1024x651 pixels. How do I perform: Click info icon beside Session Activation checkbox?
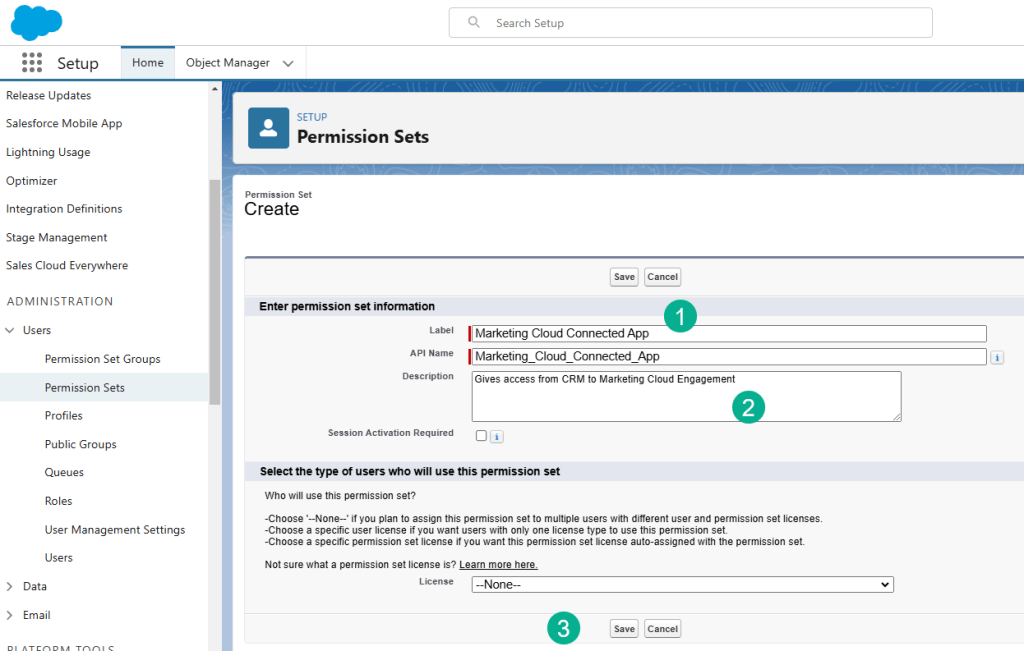tap(497, 436)
